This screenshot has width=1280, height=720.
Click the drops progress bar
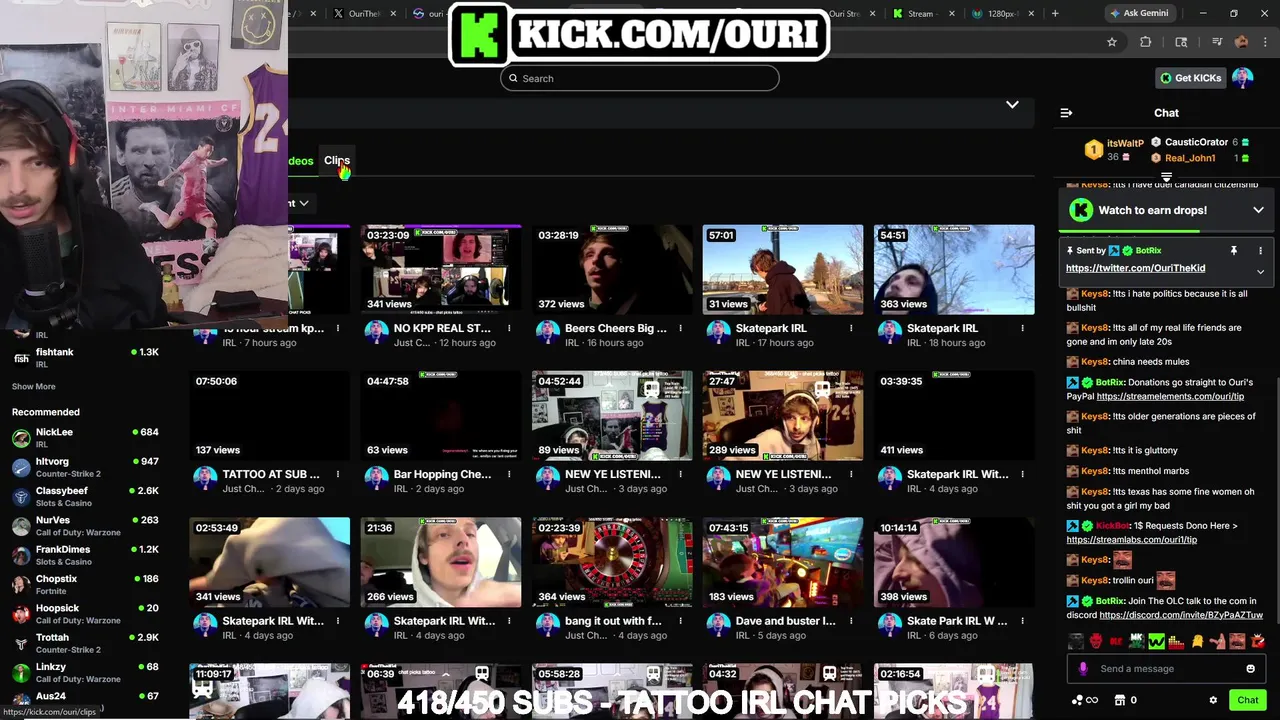click(1166, 231)
